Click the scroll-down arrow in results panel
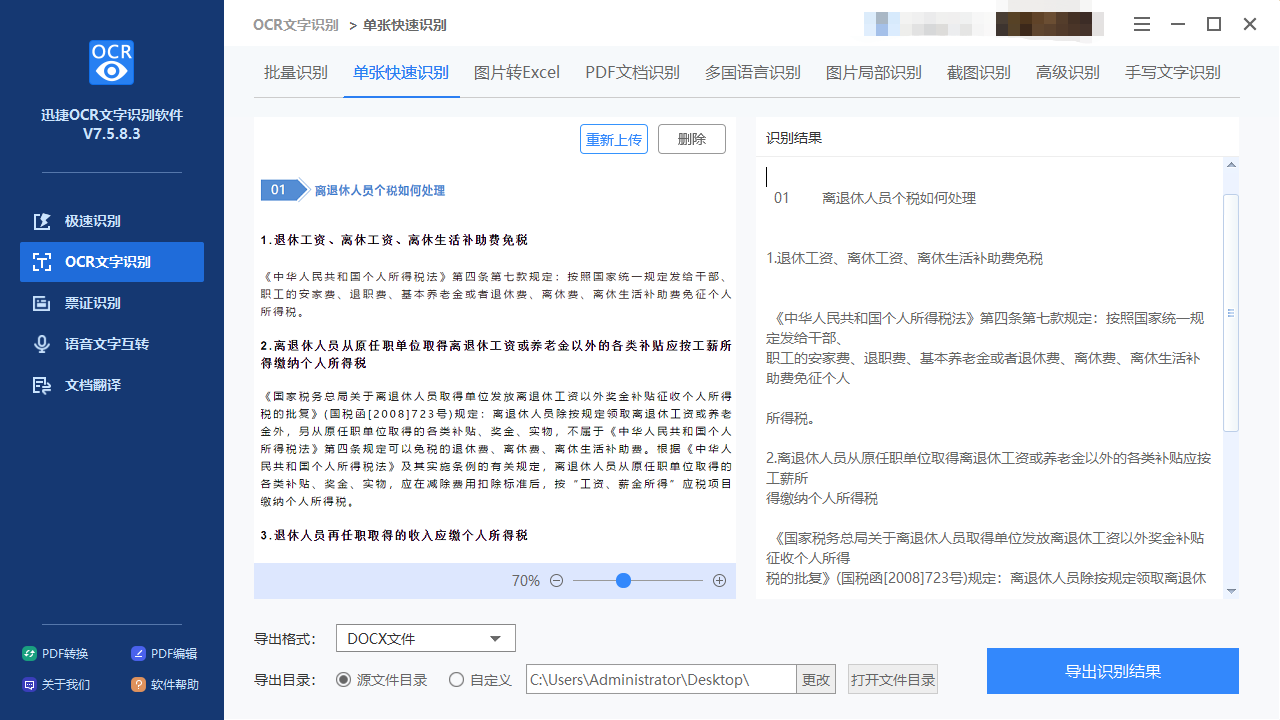Image resolution: width=1280 pixels, height=720 pixels. [1231, 590]
